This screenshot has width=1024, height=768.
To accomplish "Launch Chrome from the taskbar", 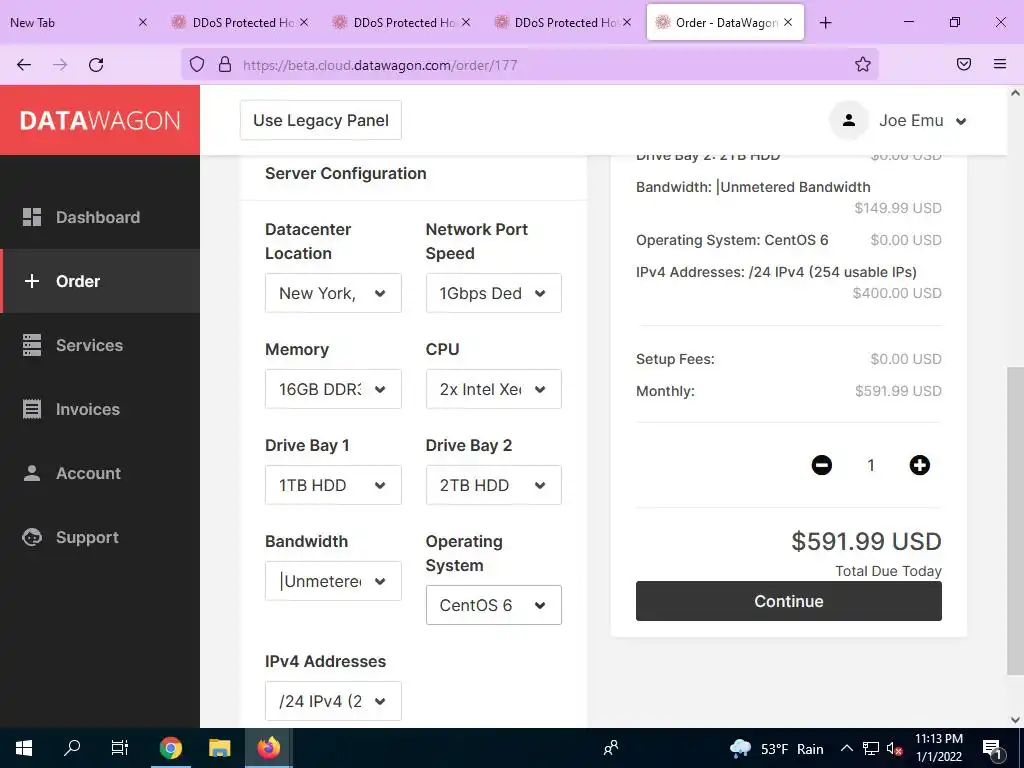I will (x=170, y=748).
